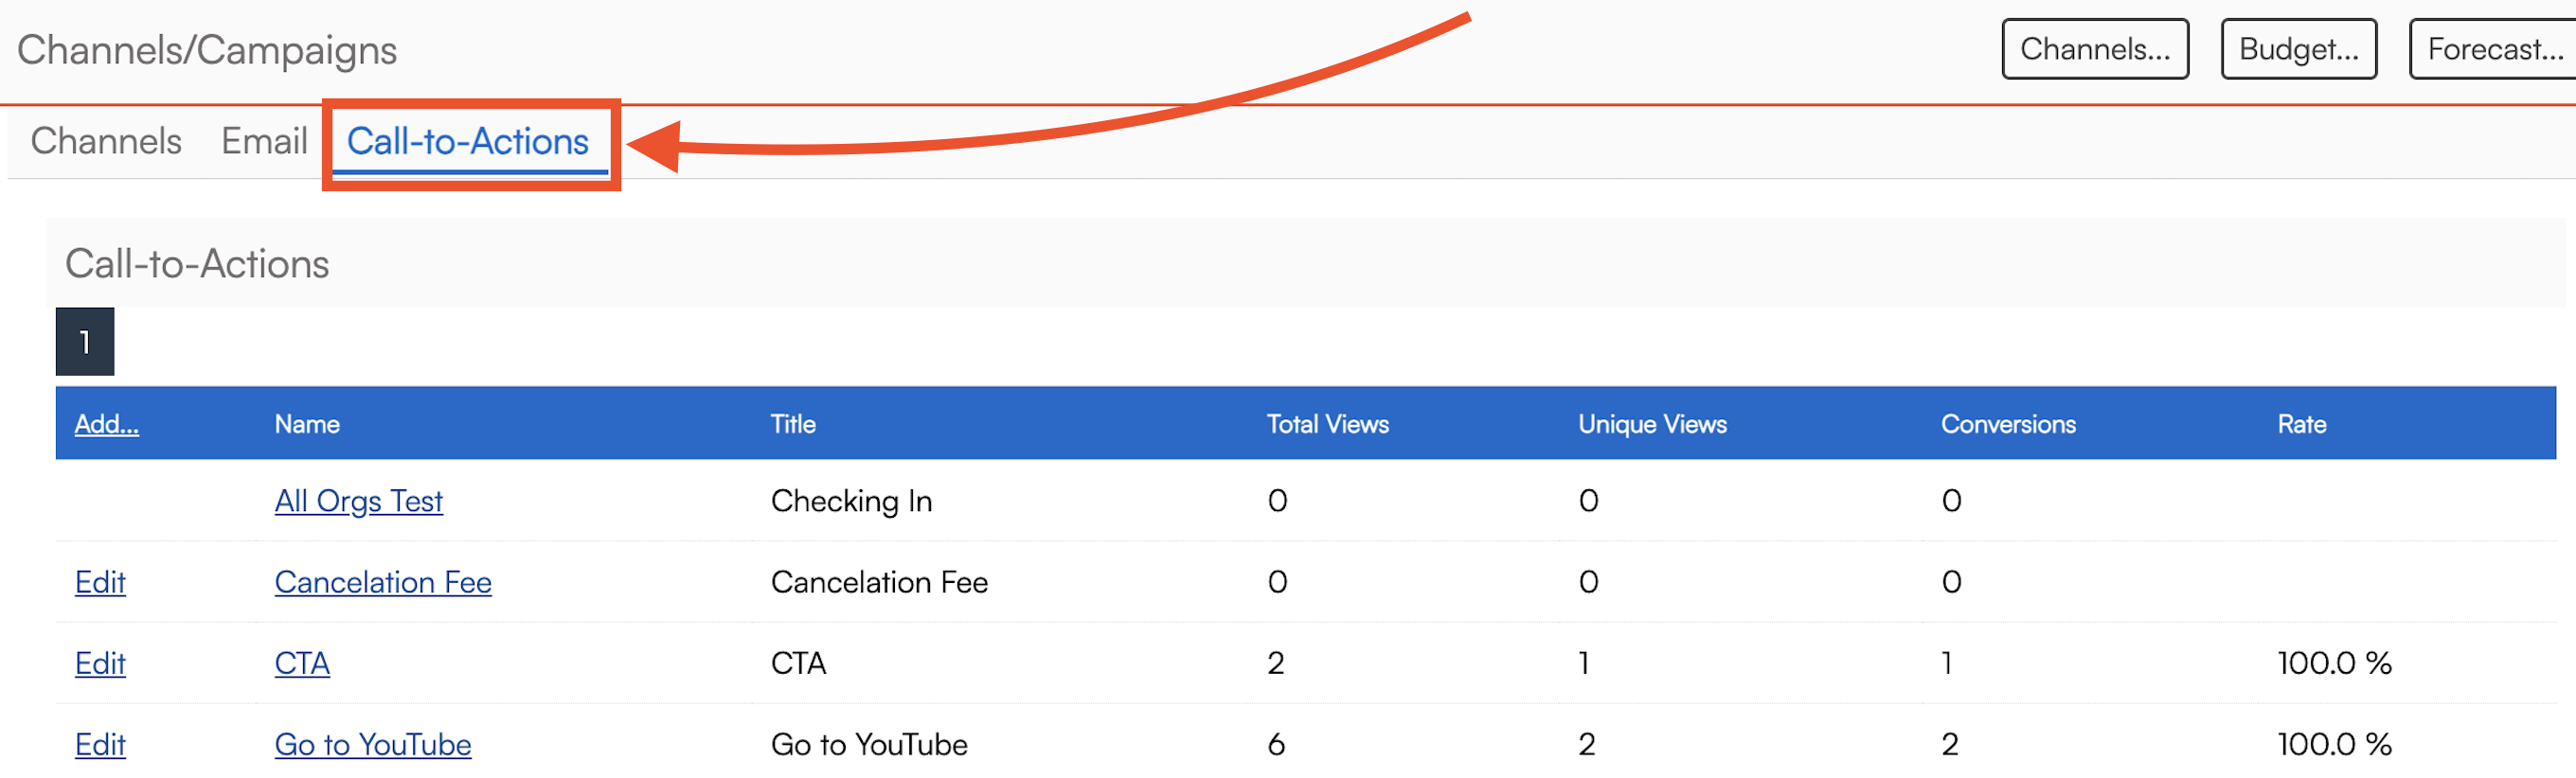Image resolution: width=2576 pixels, height=778 pixels.
Task: Click the Channels... button
Action: click(2095, 49)
